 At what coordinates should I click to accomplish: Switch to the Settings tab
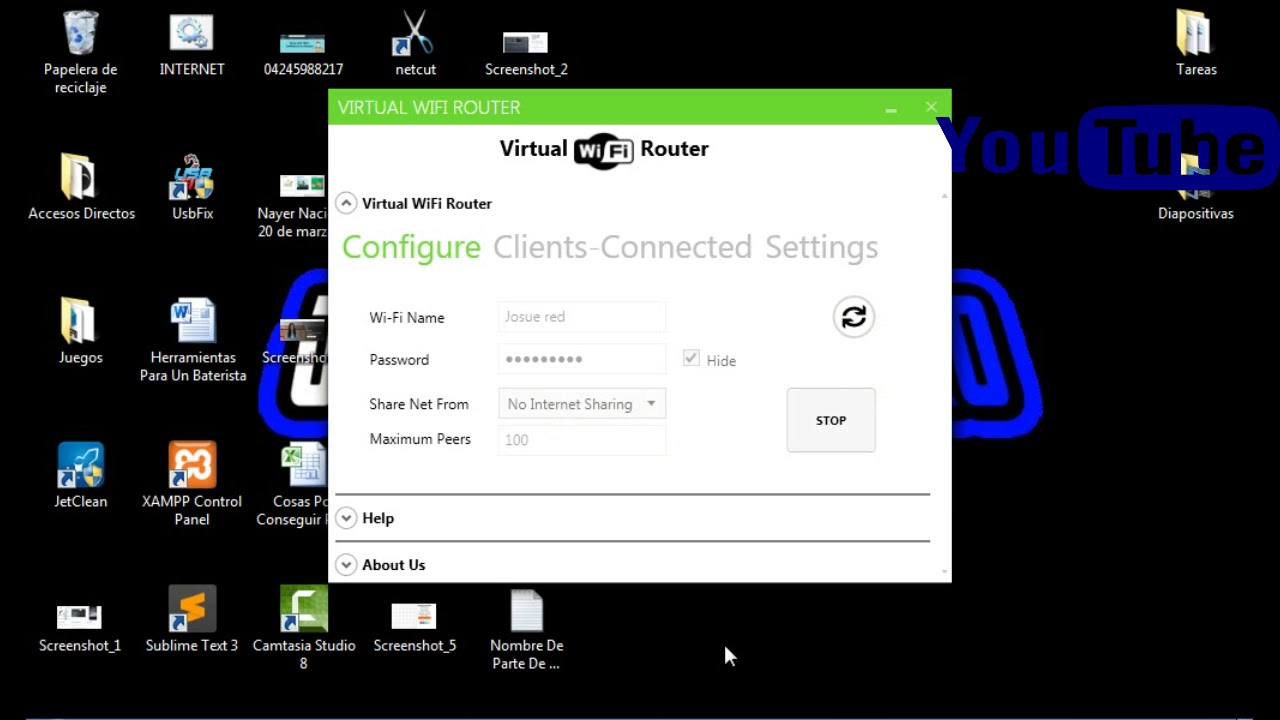click(821, 247)
